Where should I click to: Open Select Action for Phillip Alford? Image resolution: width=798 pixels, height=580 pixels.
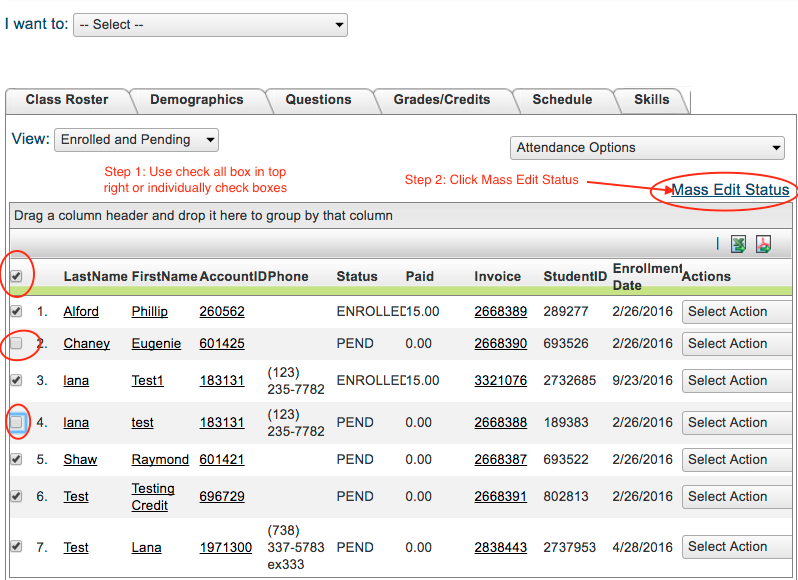point(737,312)
